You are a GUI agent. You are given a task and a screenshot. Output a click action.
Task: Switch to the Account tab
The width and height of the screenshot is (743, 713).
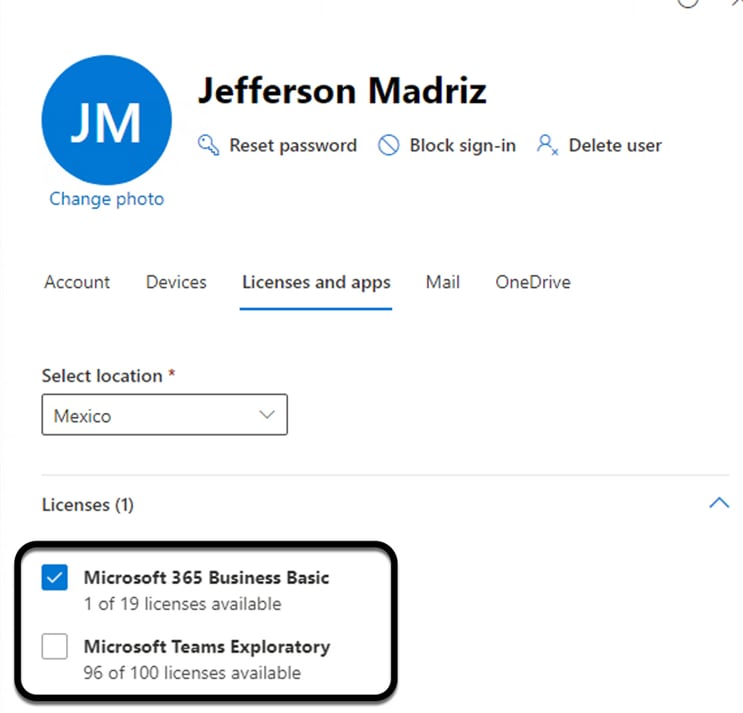tap(77, 282)
